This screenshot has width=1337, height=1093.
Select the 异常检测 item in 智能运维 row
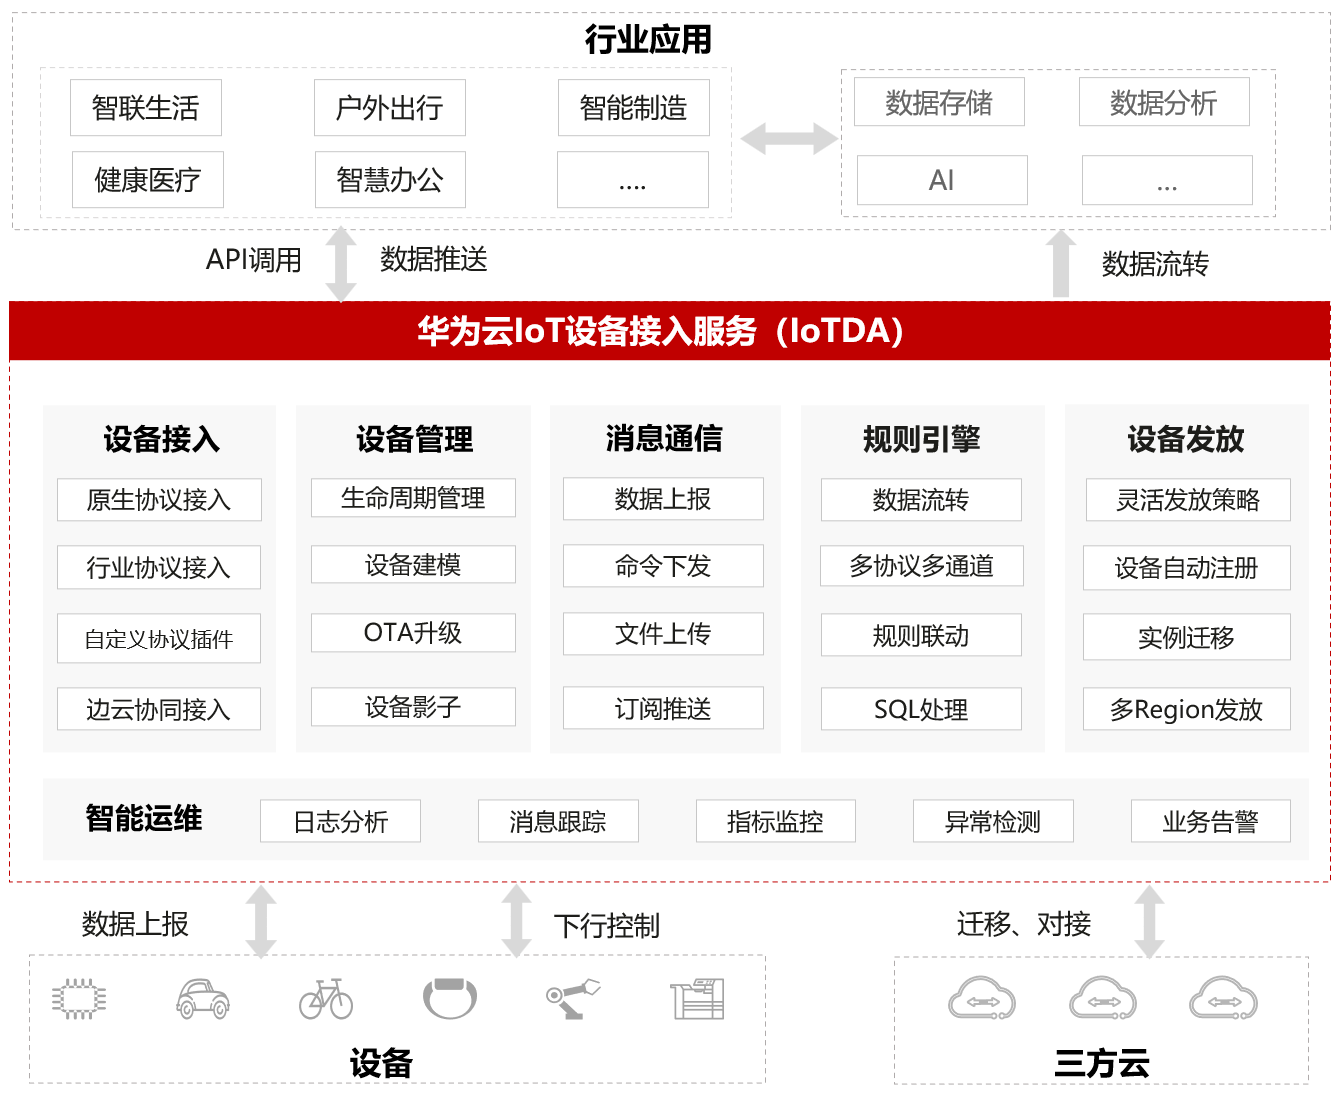click(993, 821)
